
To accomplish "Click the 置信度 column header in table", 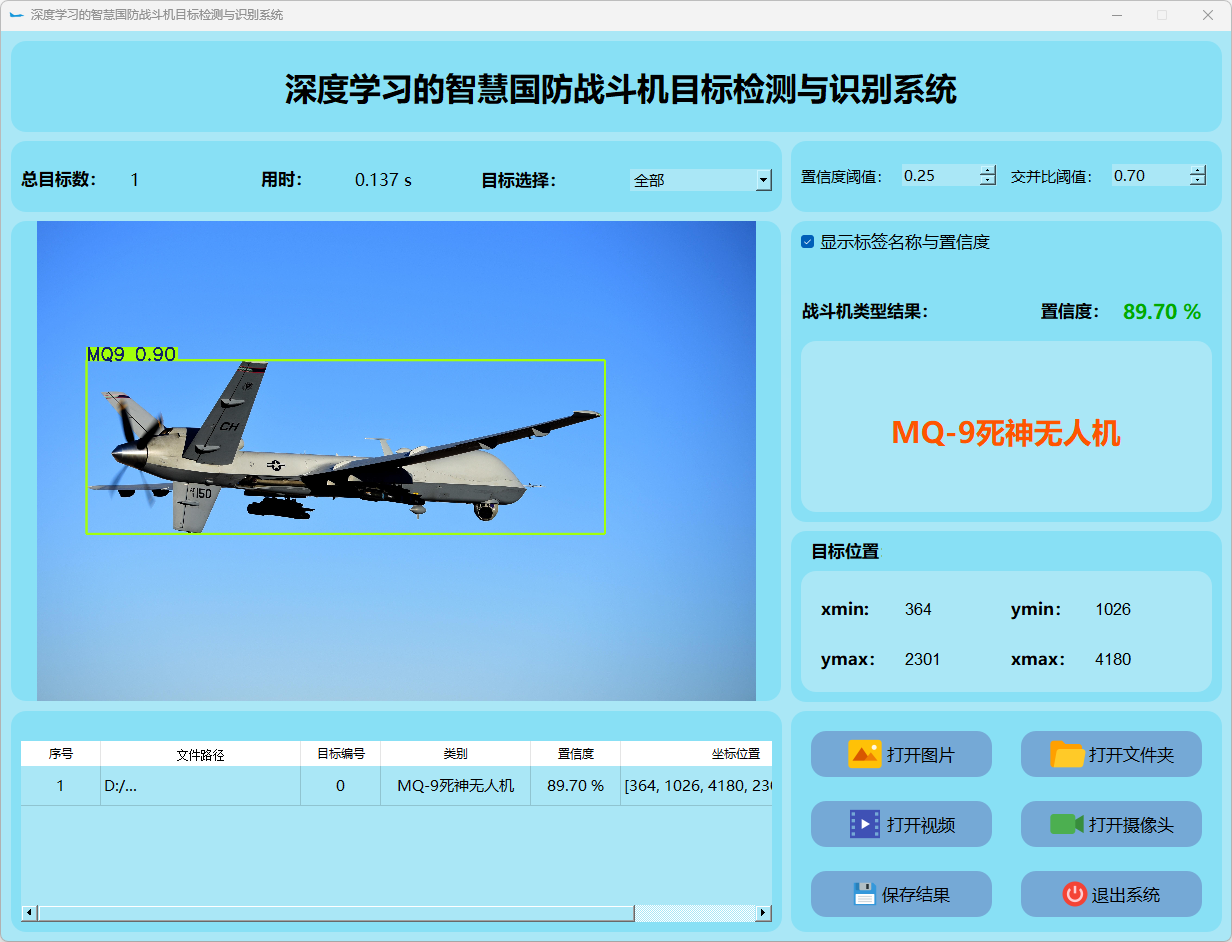I will coord(575,754).
